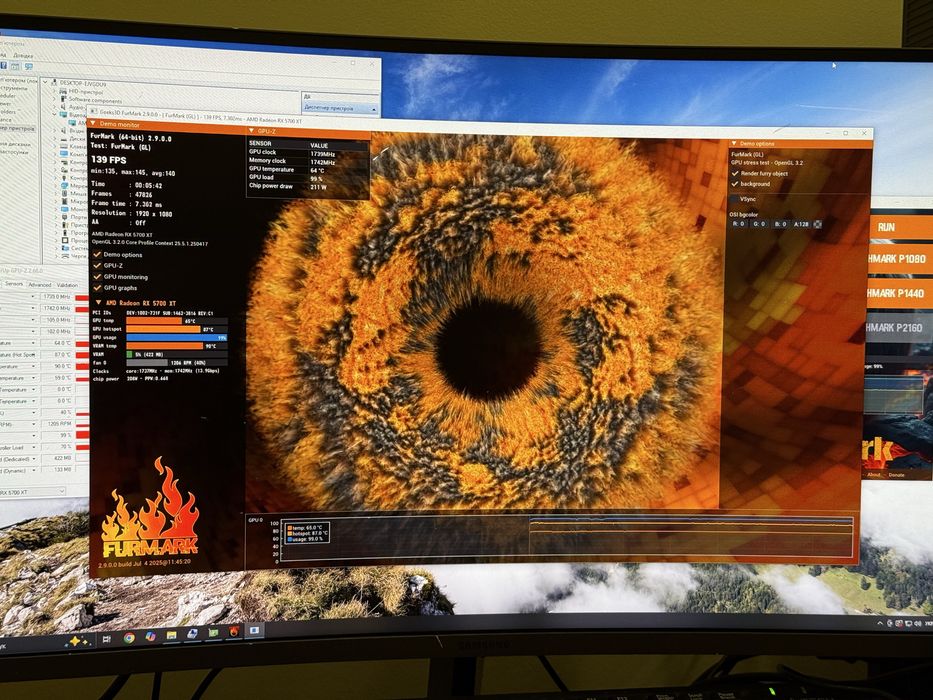This screenshot has height=700, width=933.
Task: Click the fan 0 gray bar
Action: point(147,362)
